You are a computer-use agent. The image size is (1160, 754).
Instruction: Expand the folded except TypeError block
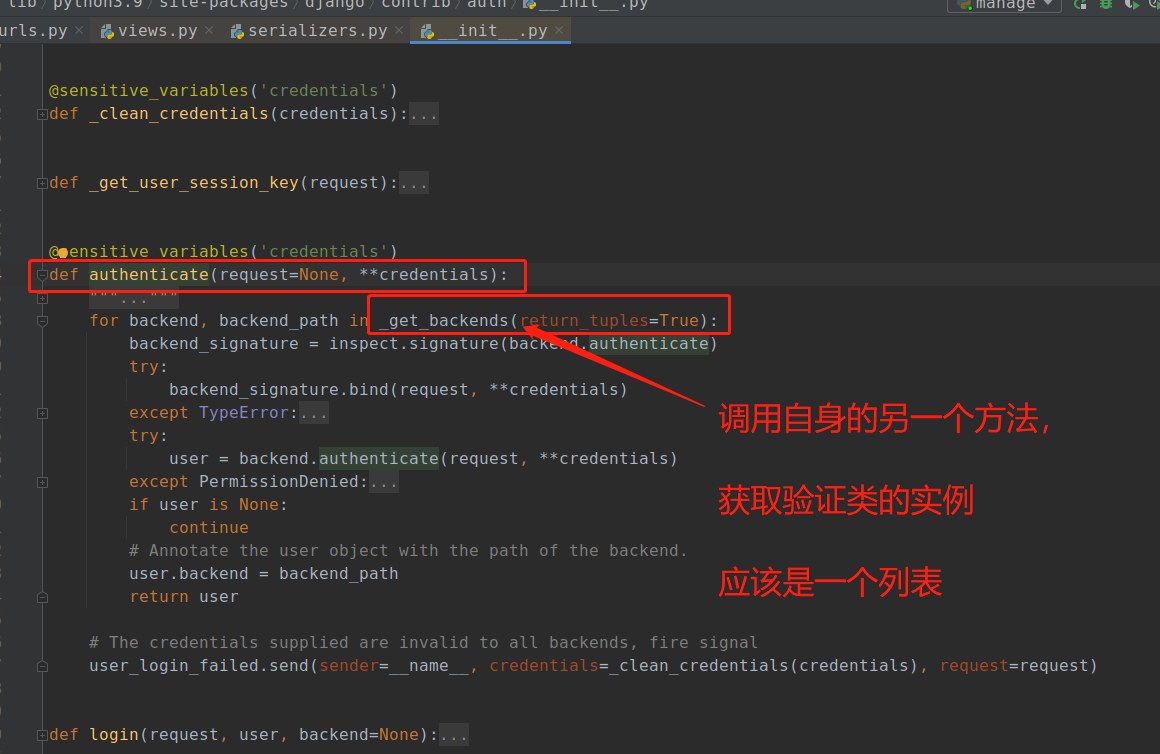(x=42, y=413)
